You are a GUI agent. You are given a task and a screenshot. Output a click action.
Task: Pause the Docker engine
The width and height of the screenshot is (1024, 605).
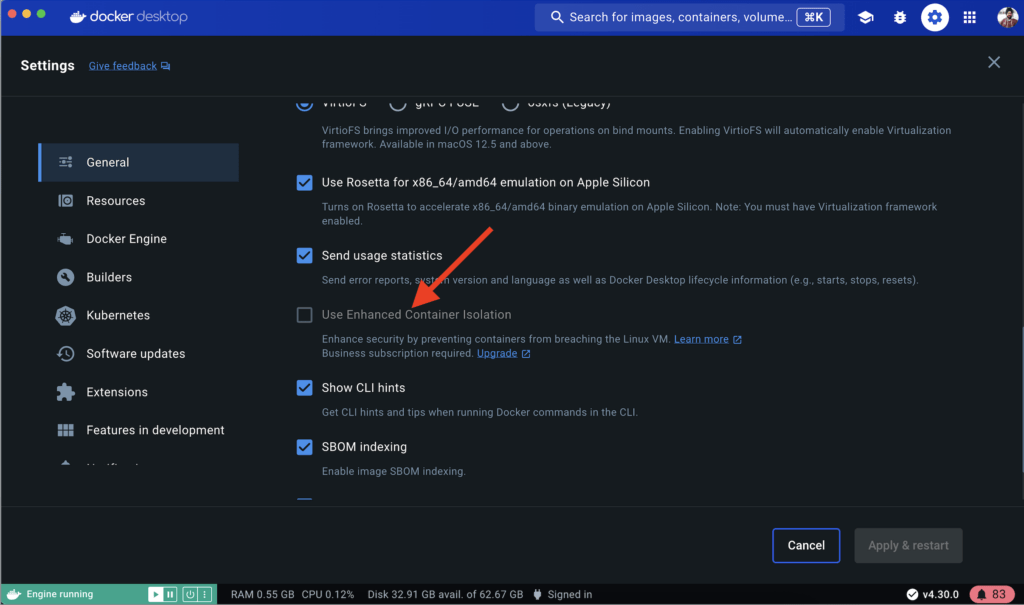click(x=170, y=594)
